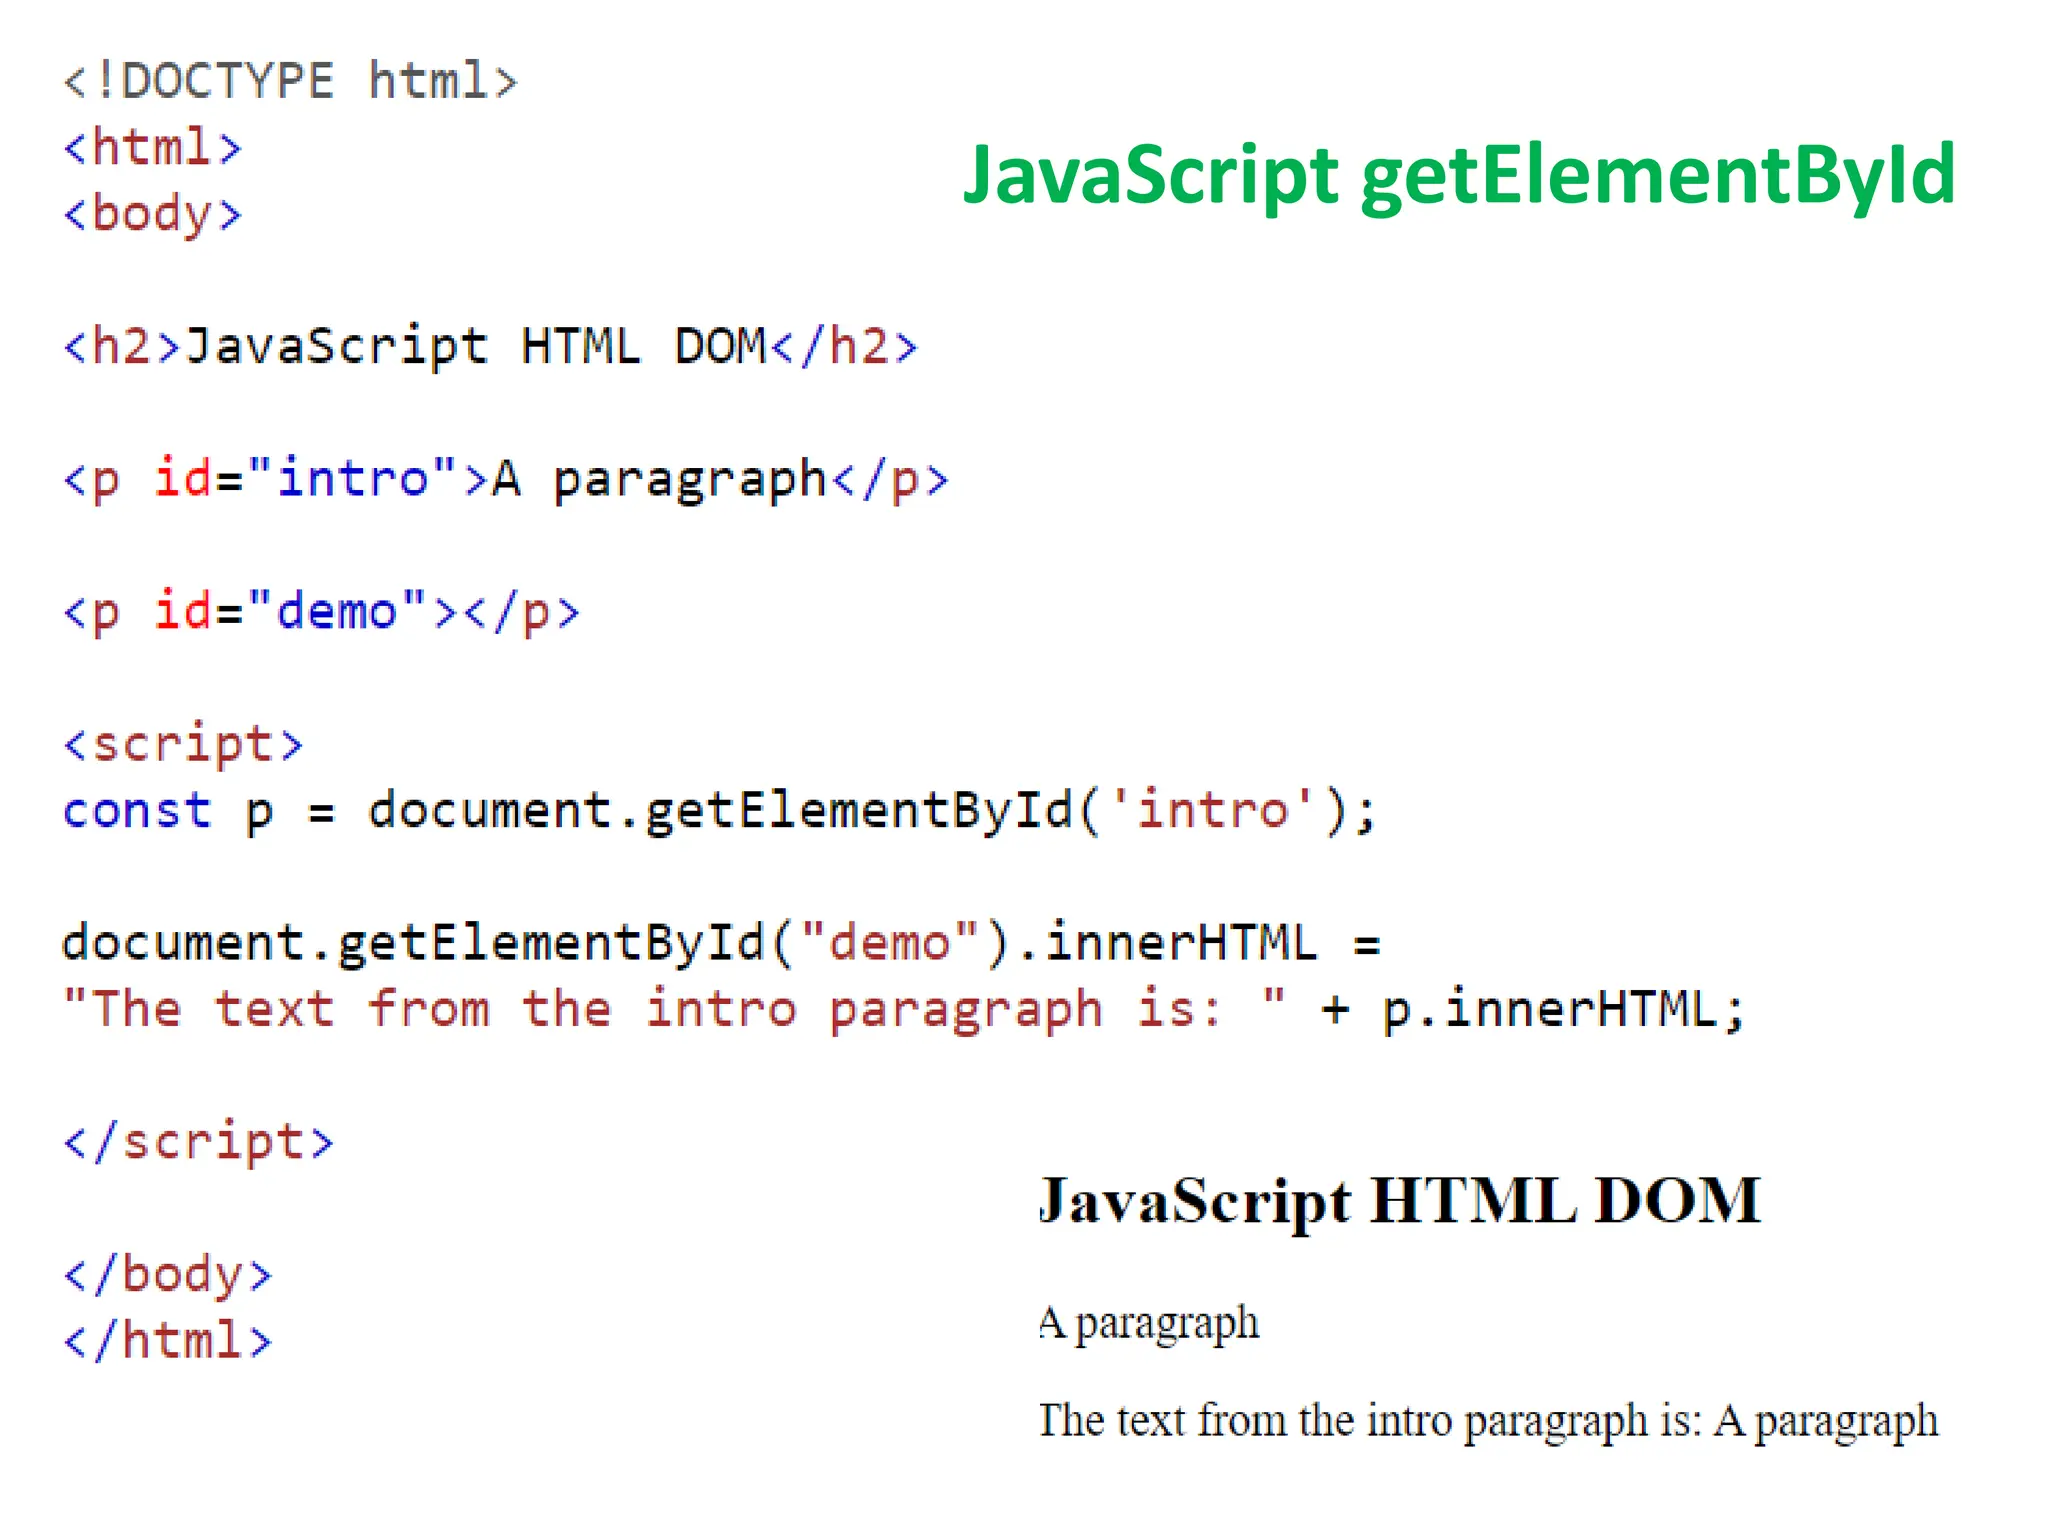The width and height of the screenshot is (2048, 1536).
Task: Click the opening '<html>' tag line
Action: (x=153, y=147)
